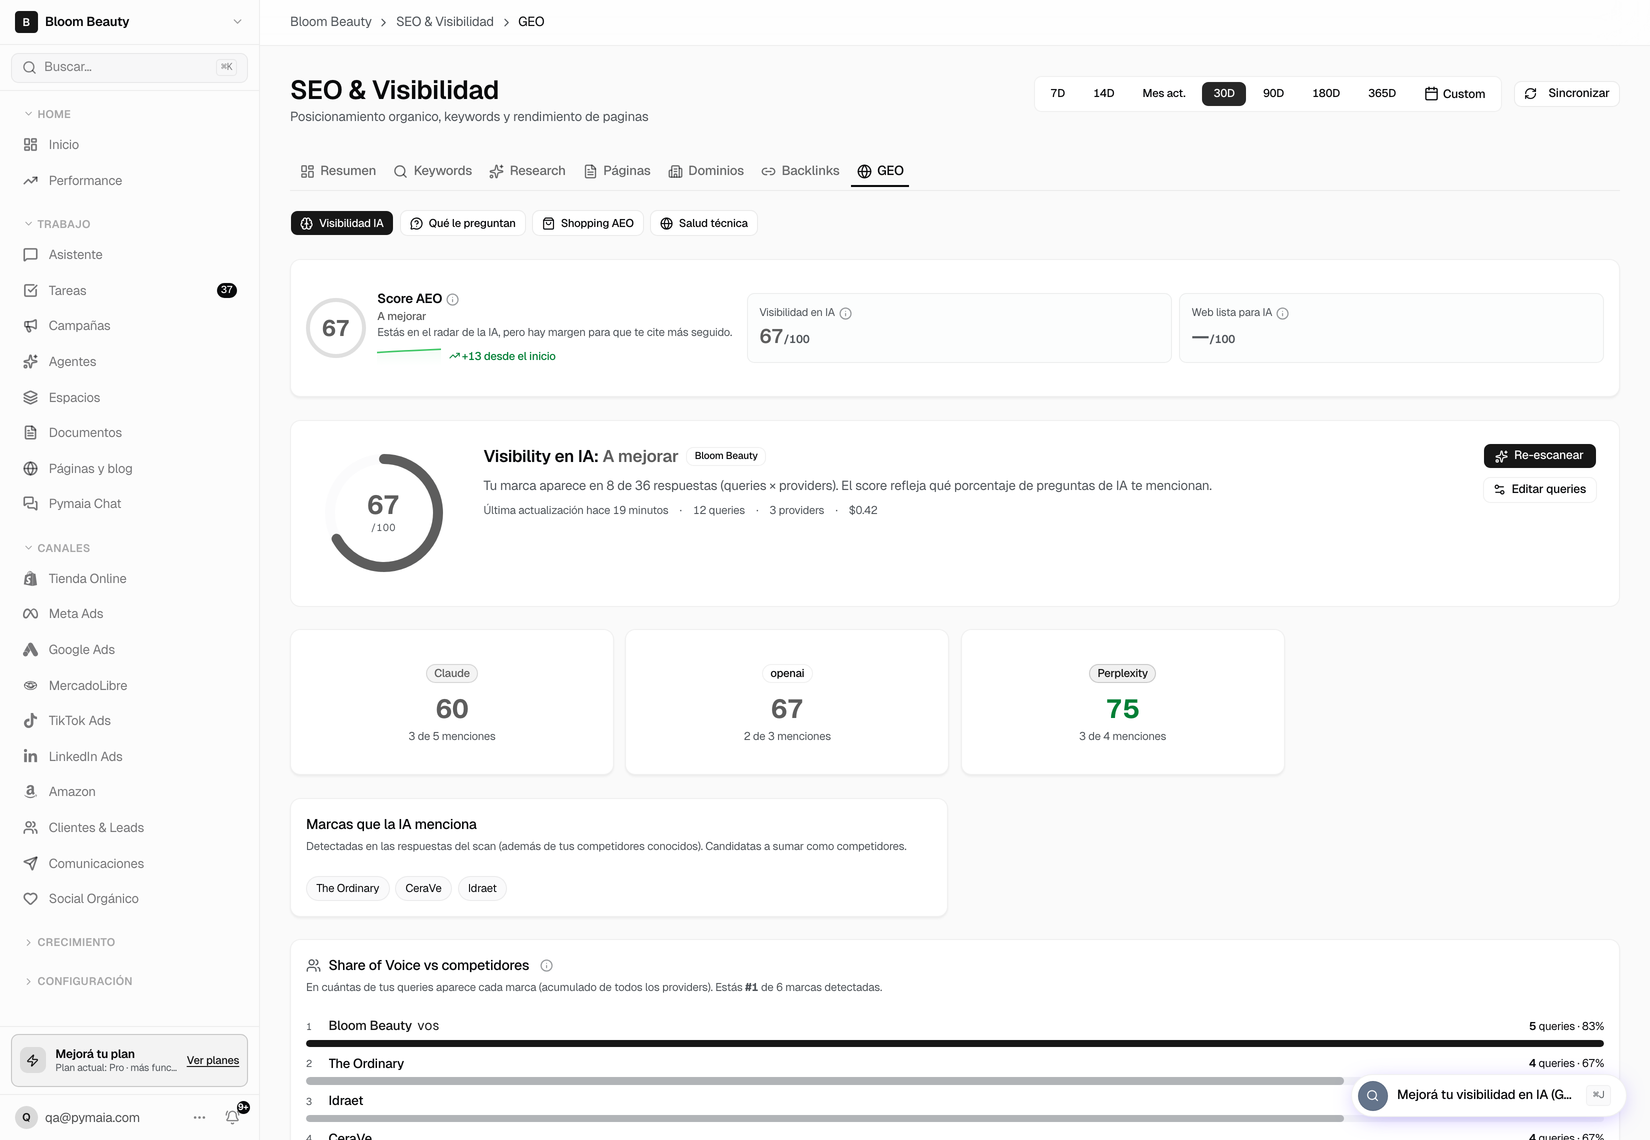The width and height of the screenshot is (1650, 1140).
Task: Set date range to 90D
Action: pyautogui.click(x=1273, y=94)
